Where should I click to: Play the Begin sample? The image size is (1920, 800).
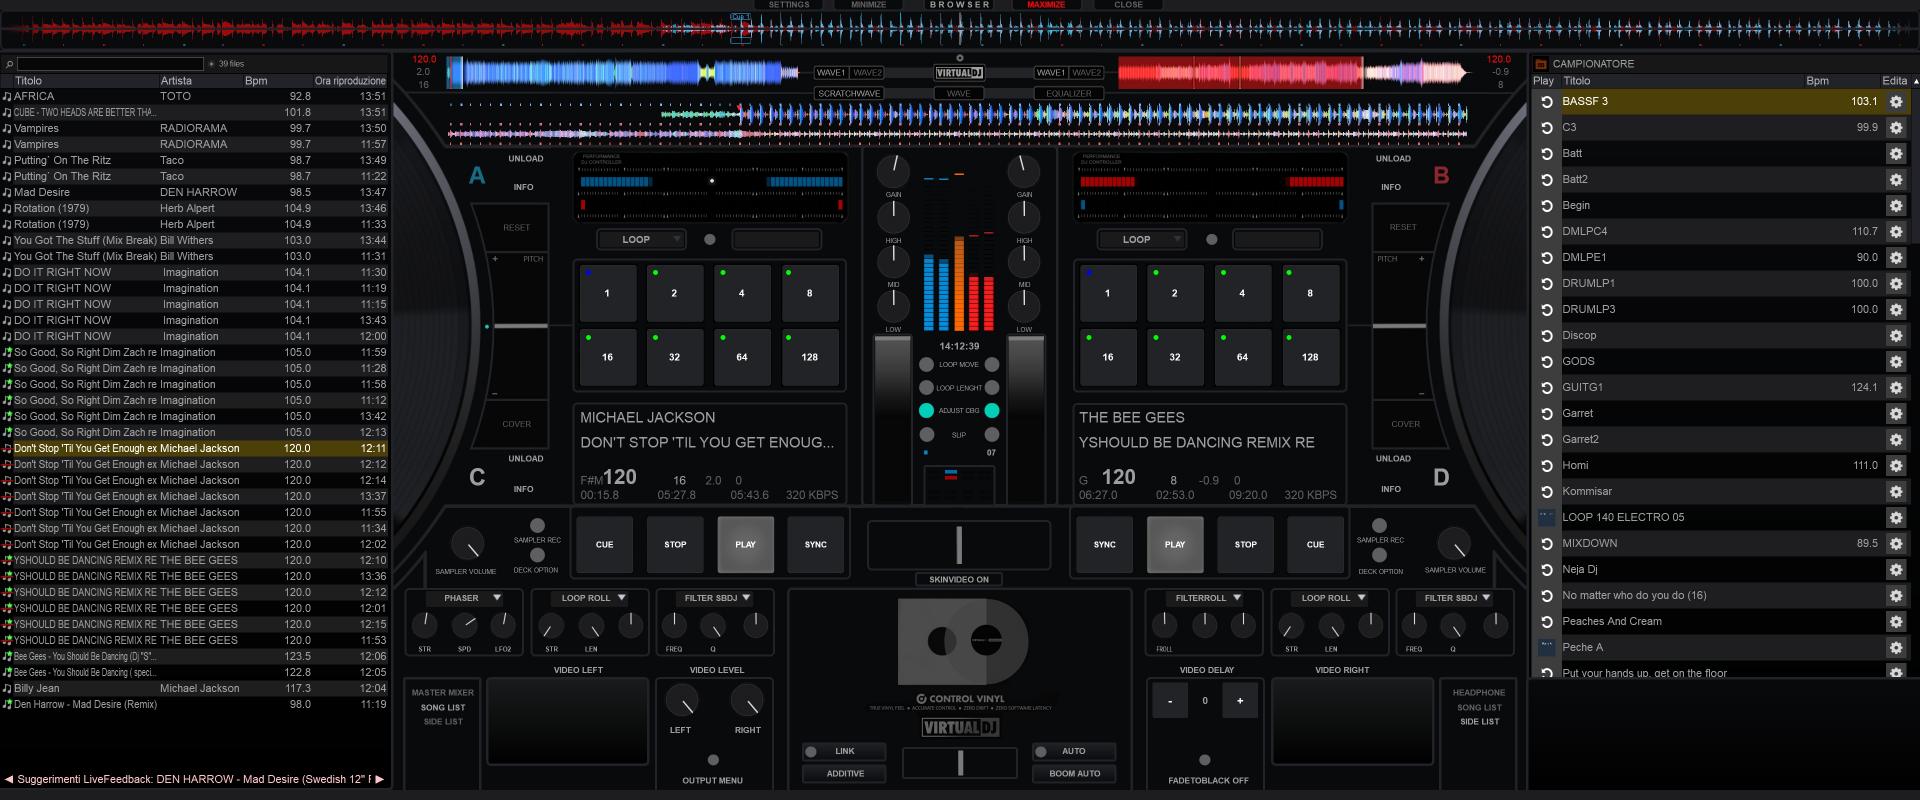(1546, 206)
